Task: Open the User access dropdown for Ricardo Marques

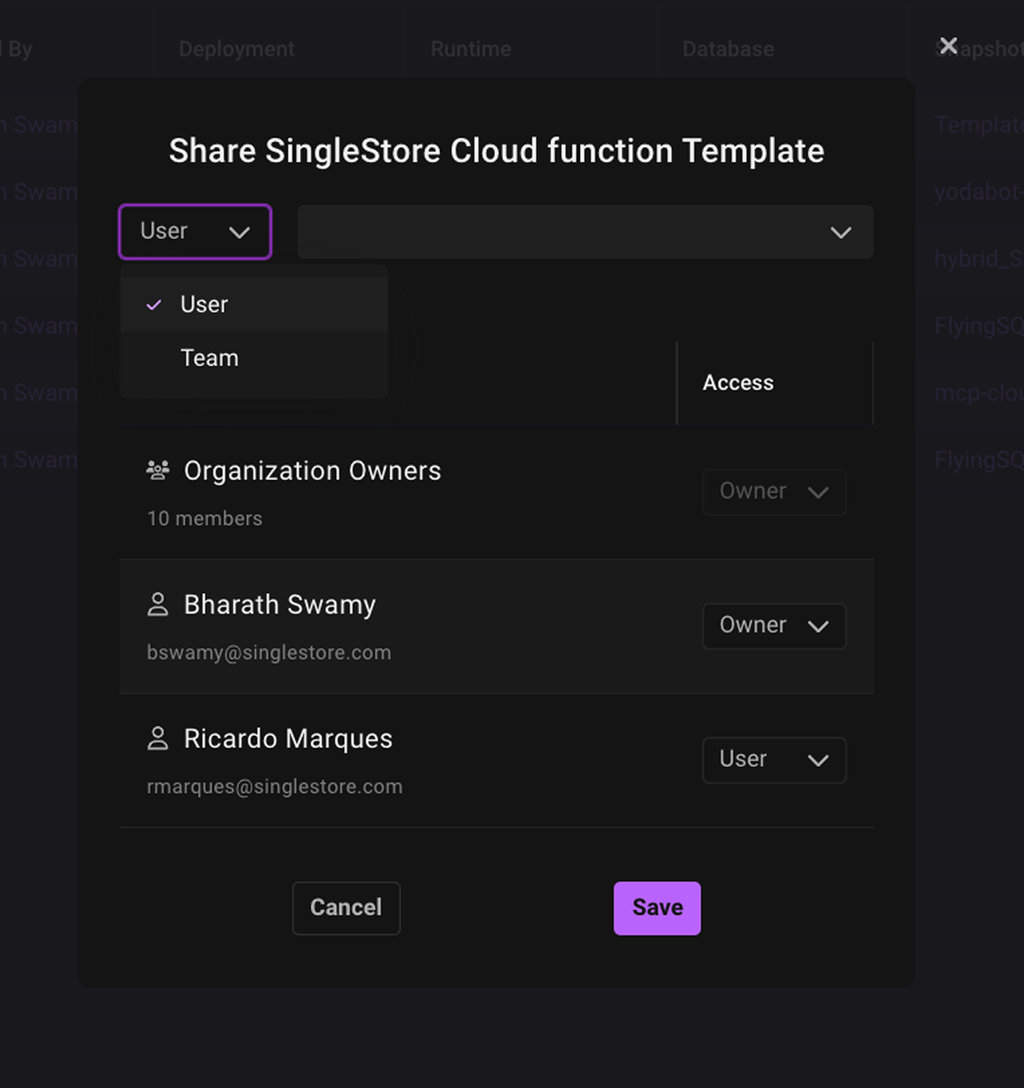Action: (x=774, y=760)
